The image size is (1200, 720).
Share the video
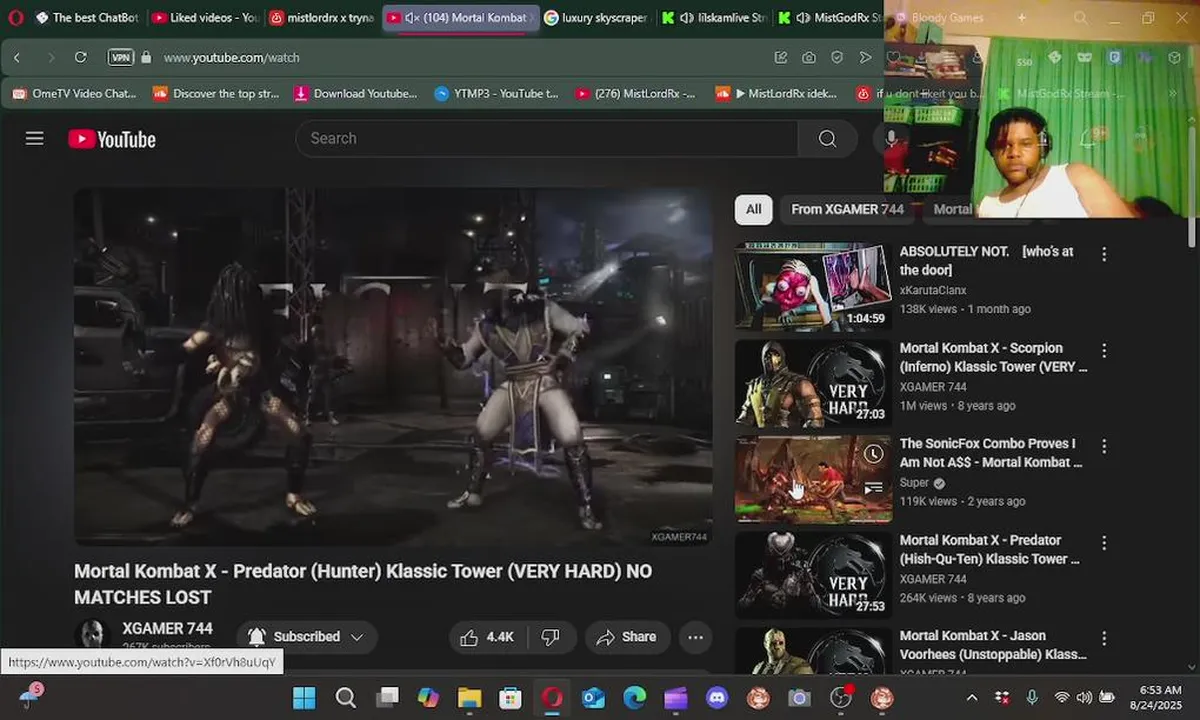click(626, 637)
